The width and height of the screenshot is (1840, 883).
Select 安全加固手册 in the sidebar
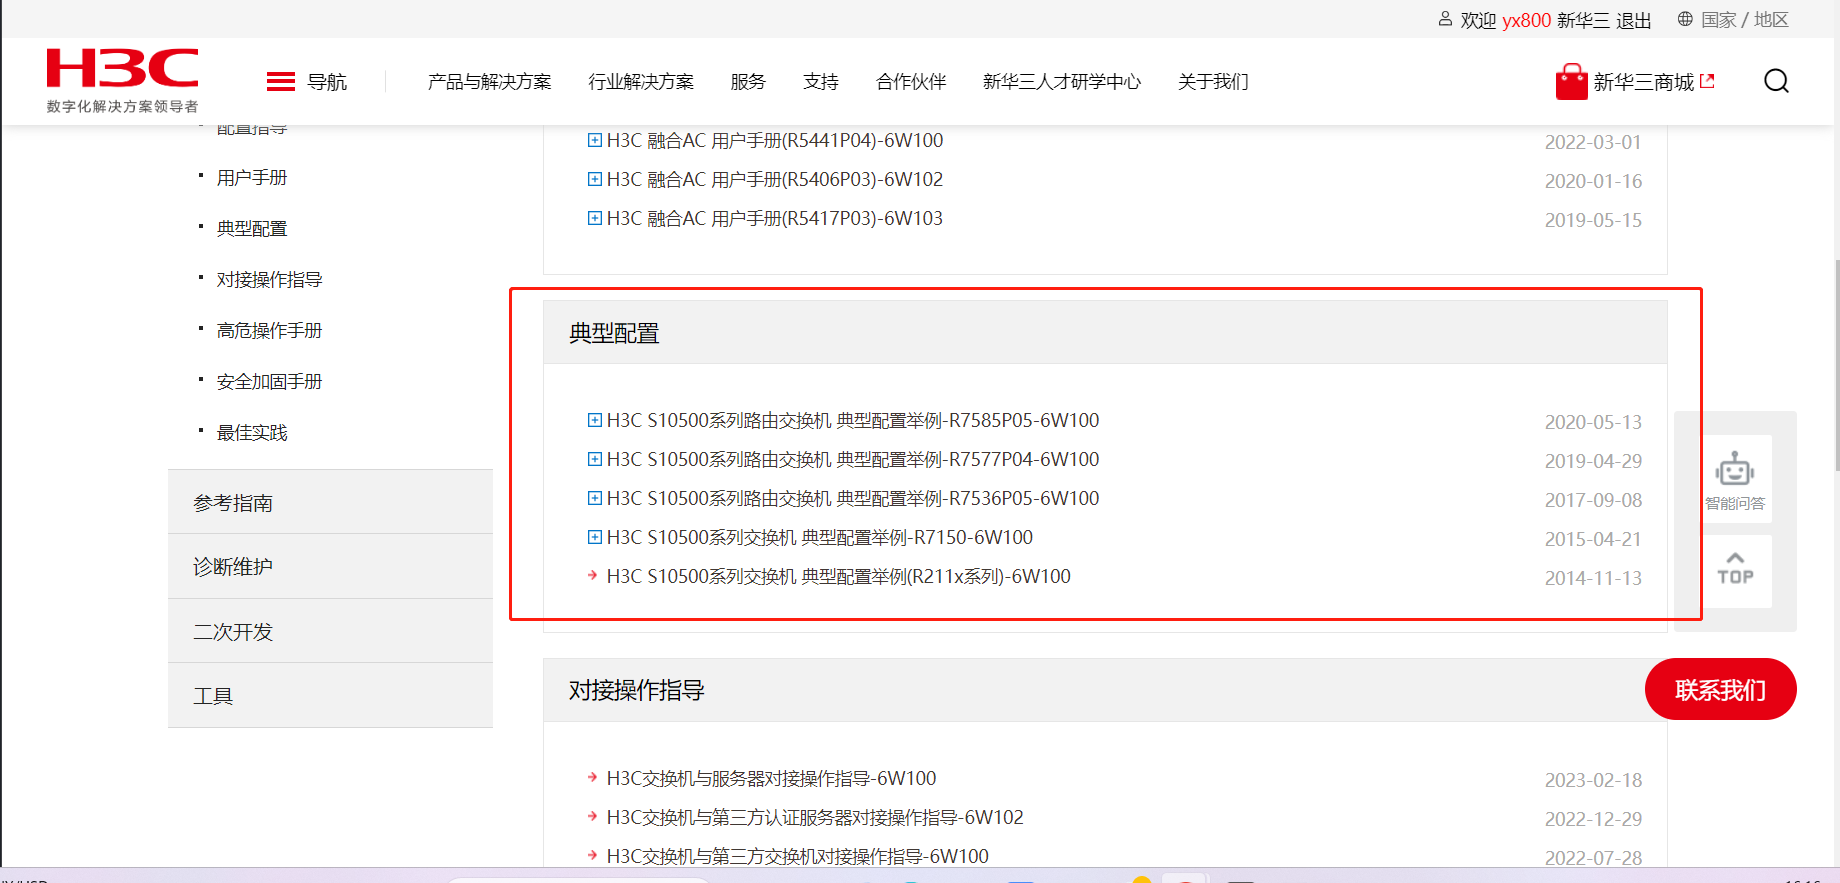(x=269, y=381)
